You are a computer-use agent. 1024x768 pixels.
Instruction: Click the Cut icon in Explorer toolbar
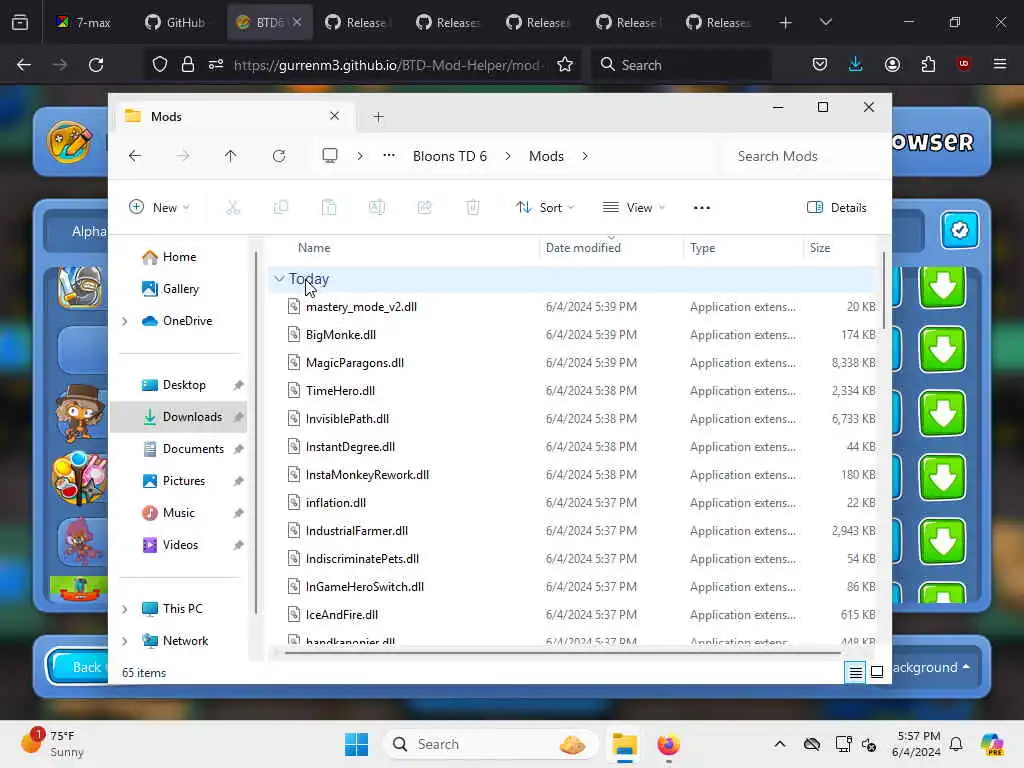(x=233, y=208)
